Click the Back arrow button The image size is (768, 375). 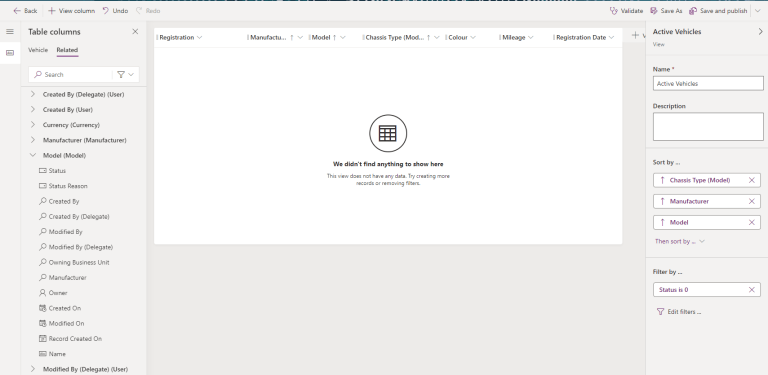click(x=25, y=11)
